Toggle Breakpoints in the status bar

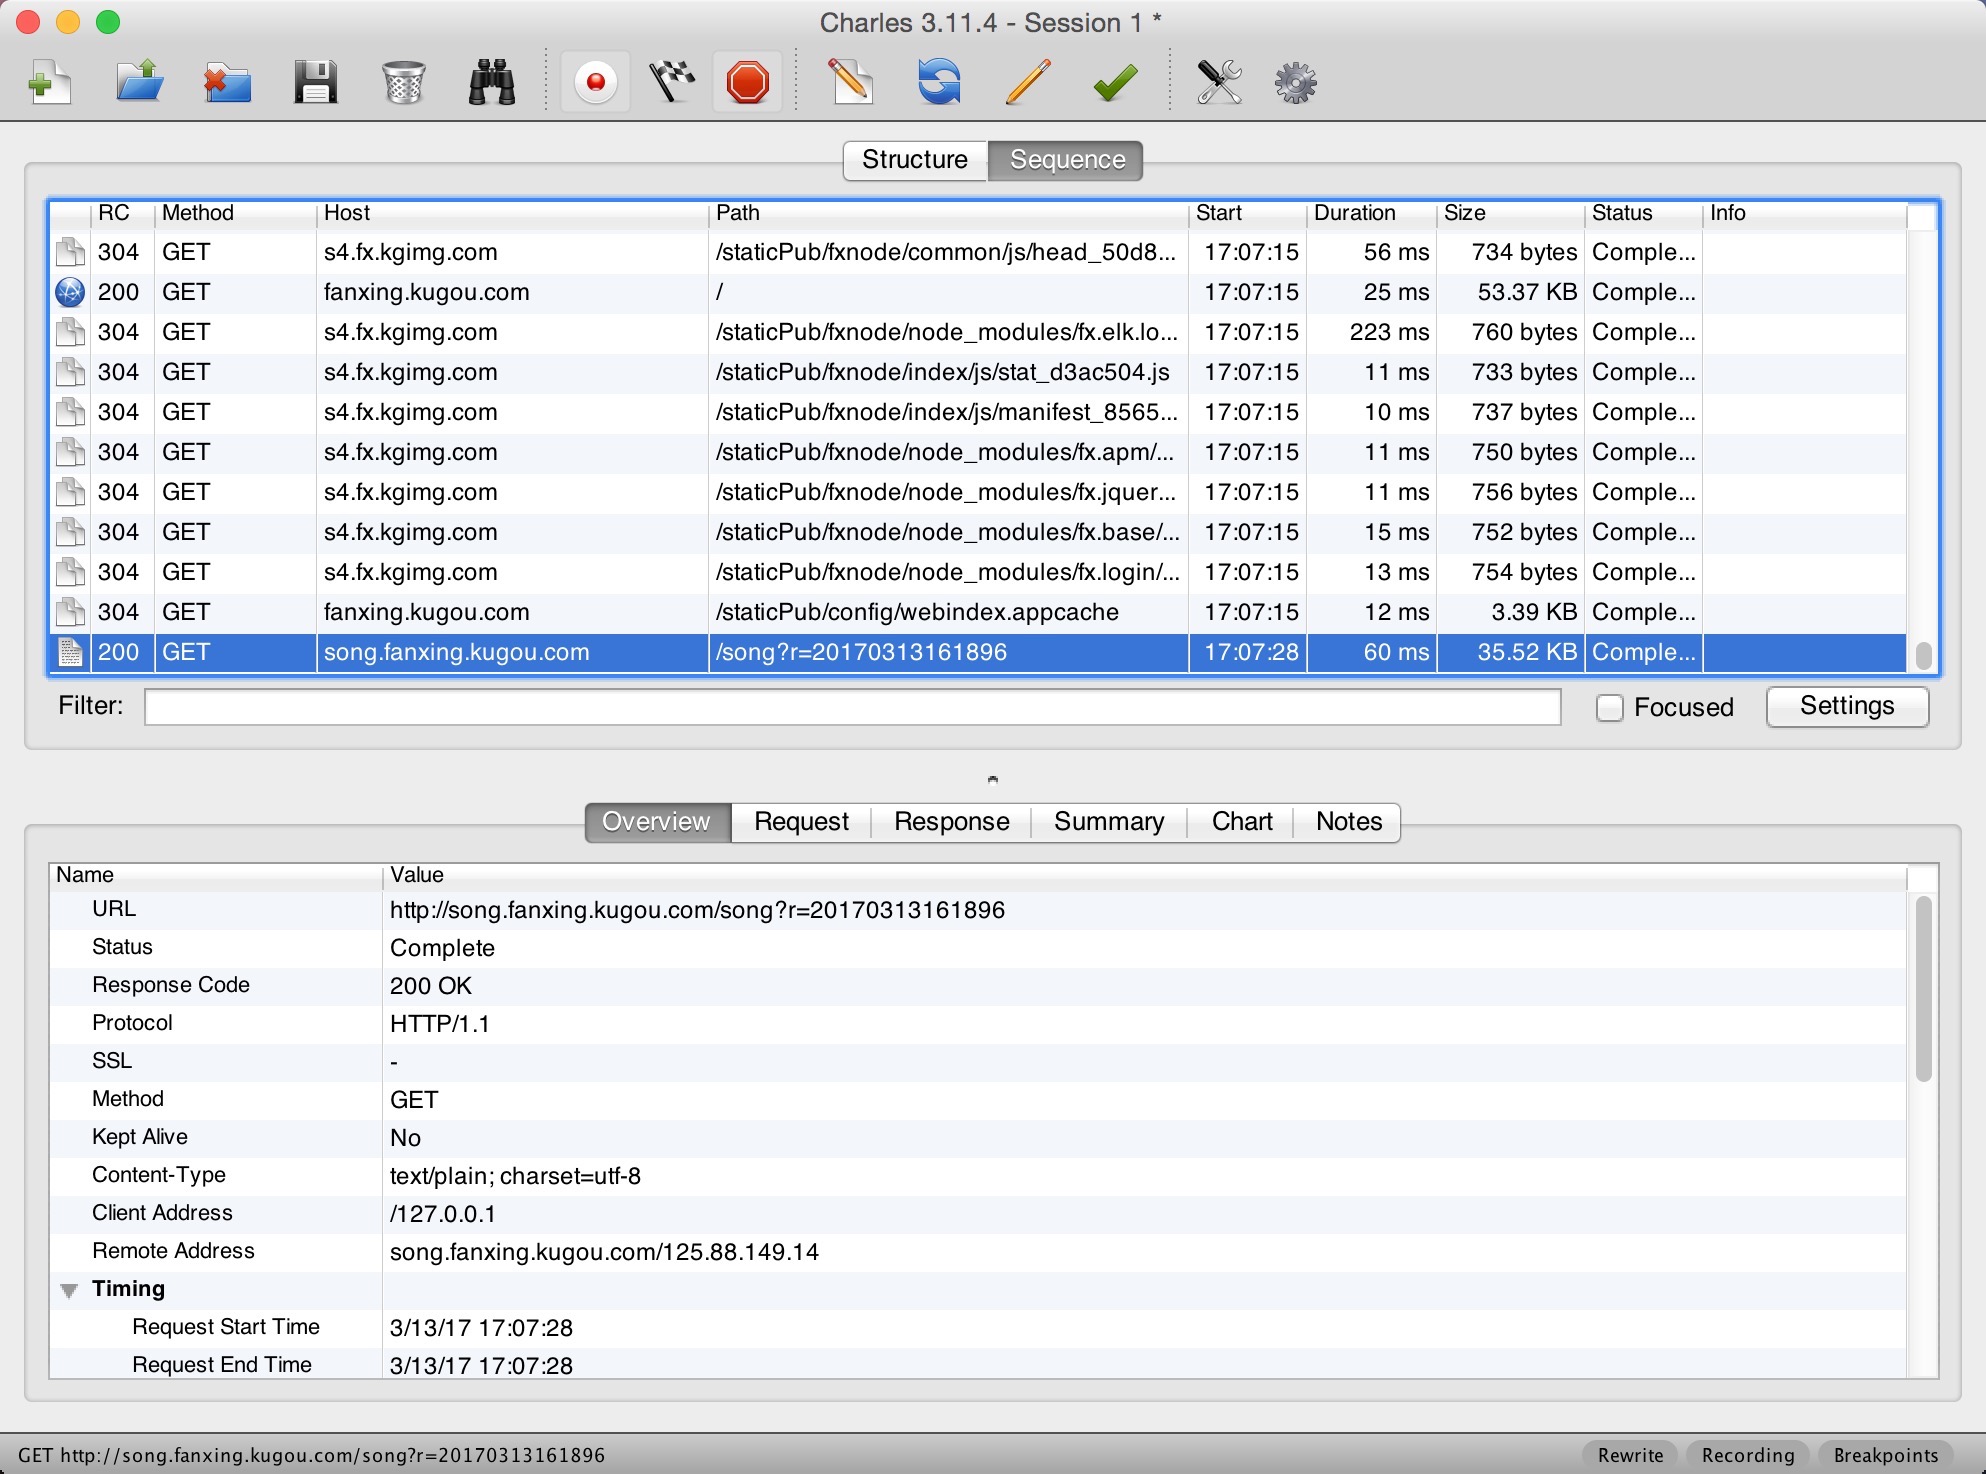click(1885, 1455)
